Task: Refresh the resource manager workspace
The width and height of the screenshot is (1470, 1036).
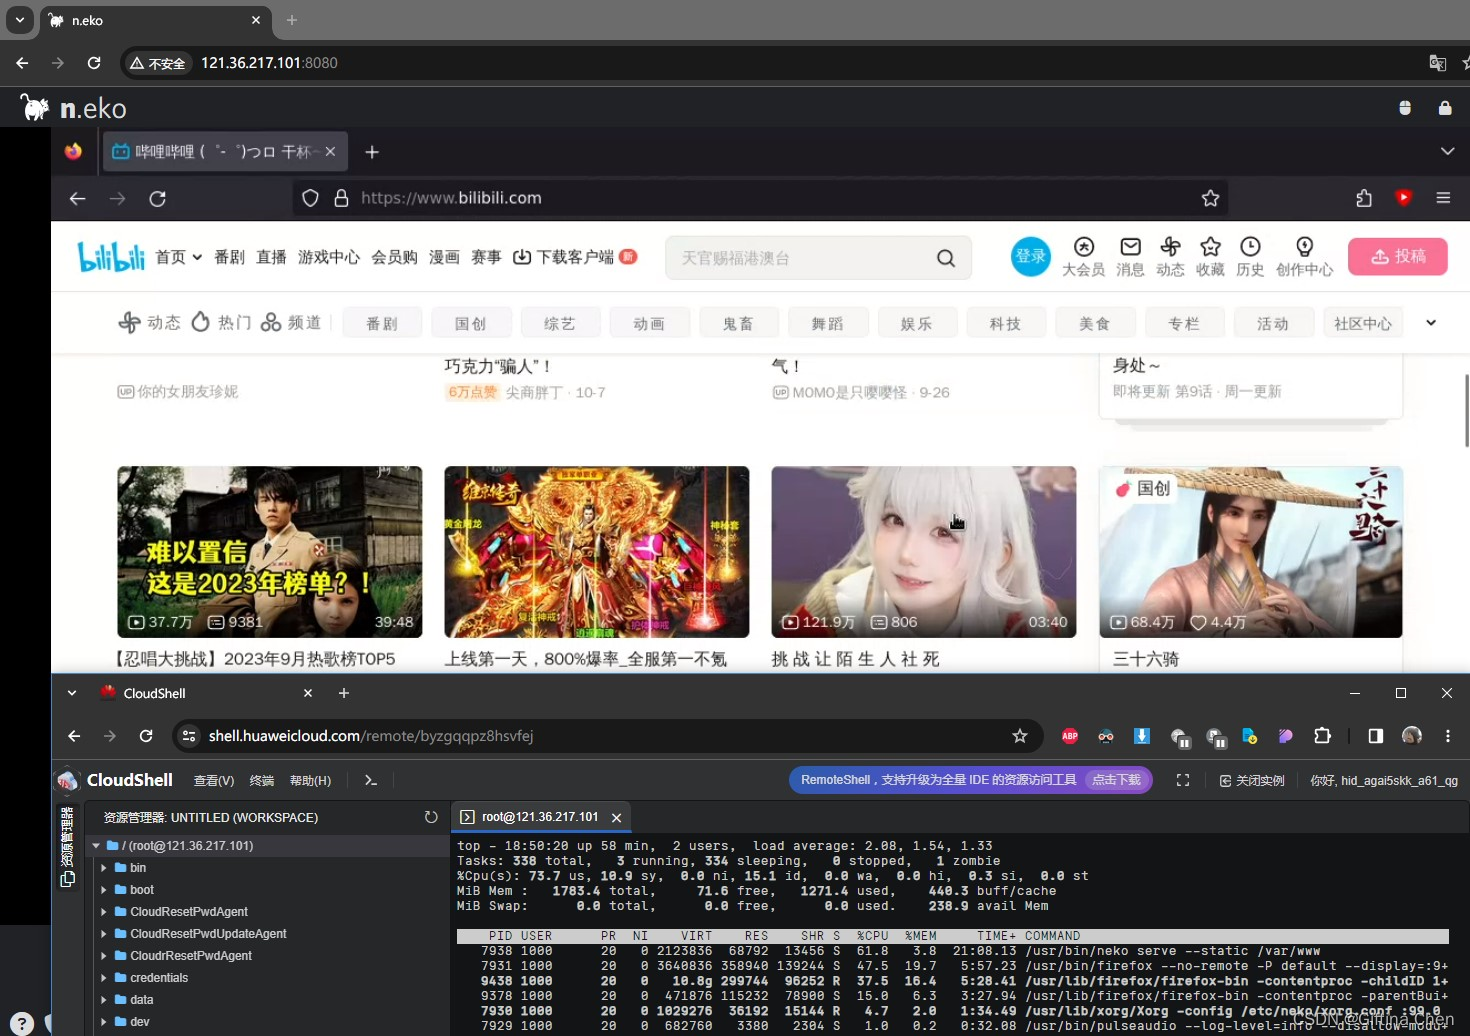Action: pyautogui.click(x=431, y=817)
